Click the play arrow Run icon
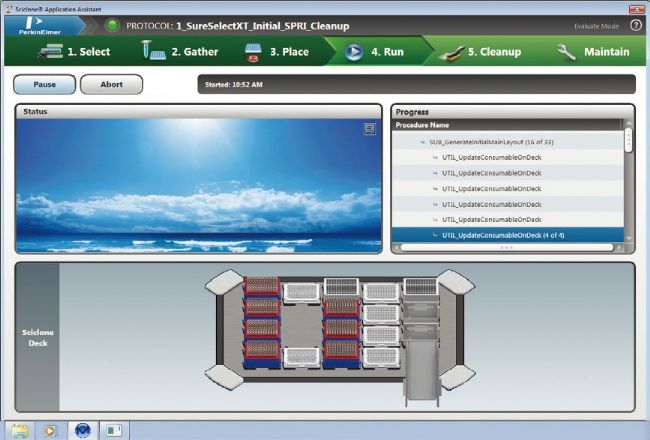Screen dimensions: 650x440 tap(354, 52)
